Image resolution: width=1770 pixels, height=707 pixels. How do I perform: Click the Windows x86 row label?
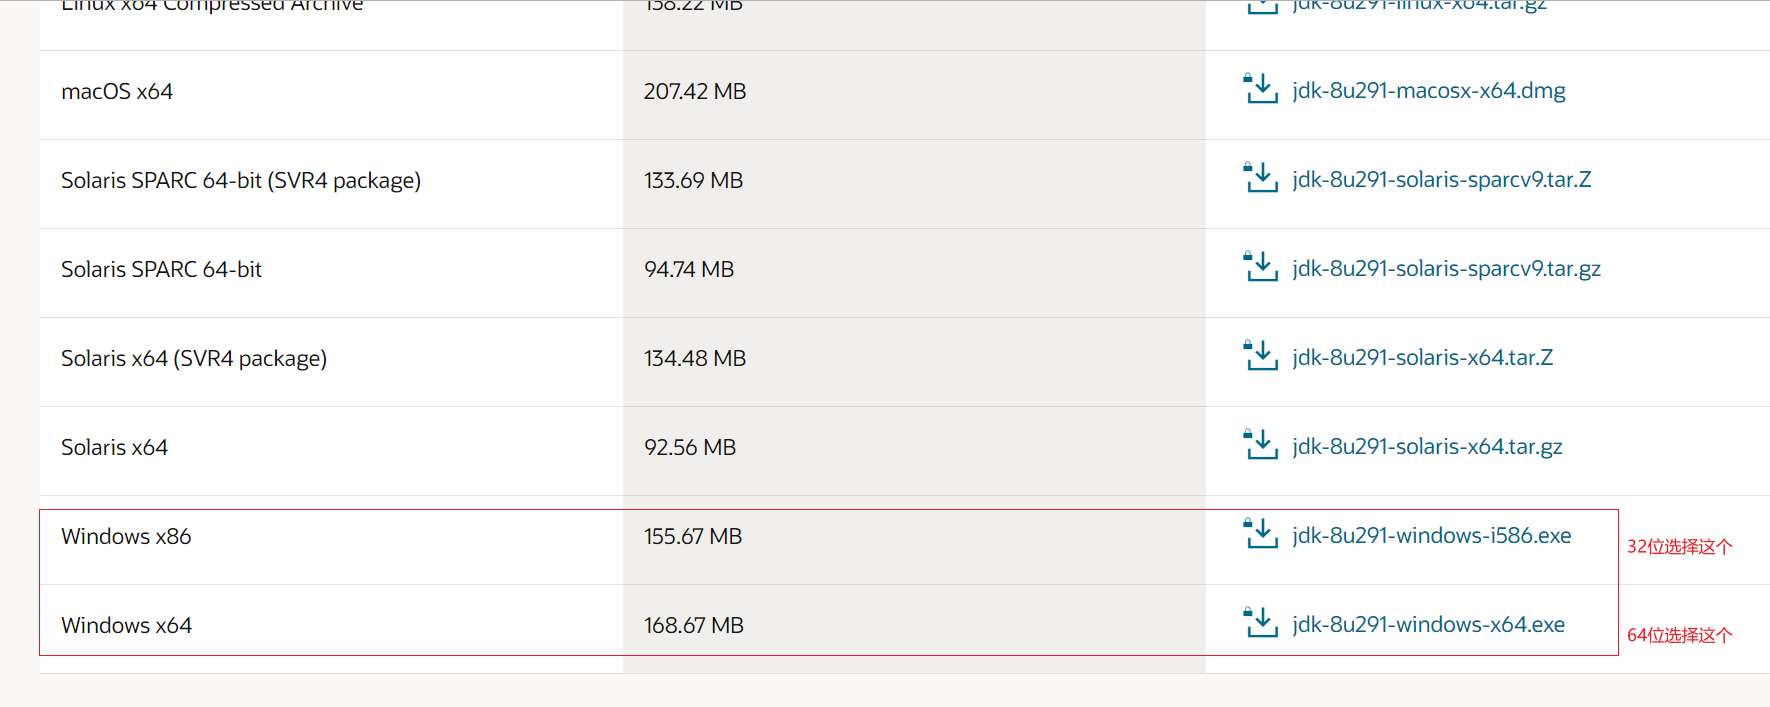pyautogui.click(x=126, y=537)
